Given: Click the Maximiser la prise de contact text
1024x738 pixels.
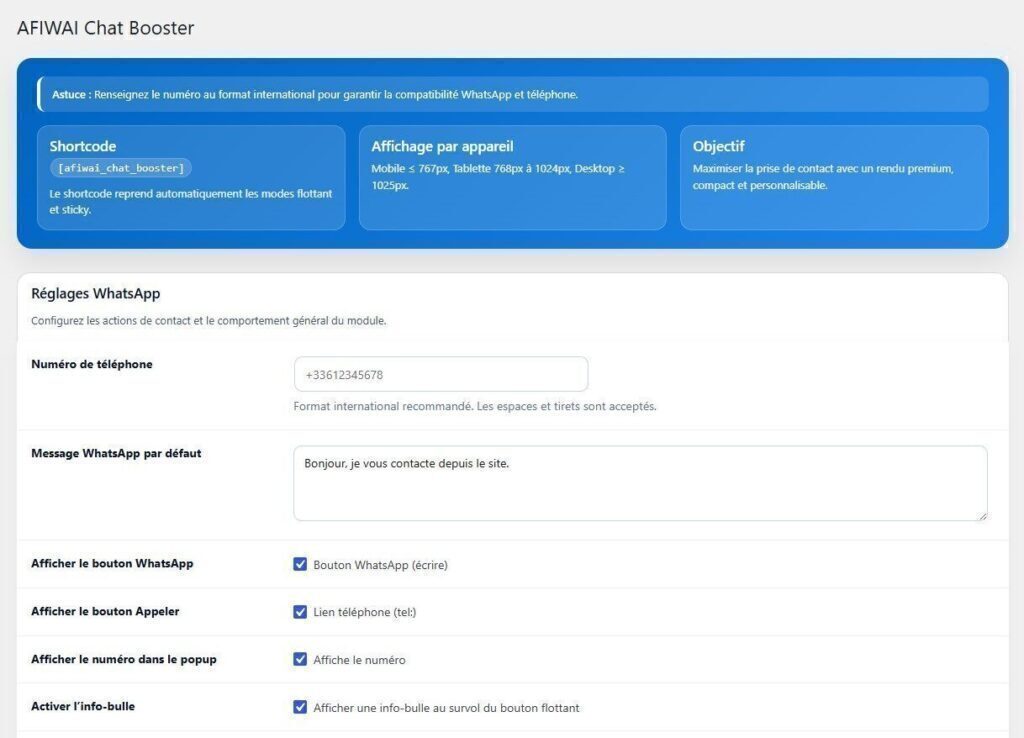Looking at the screenshot, I should (823, 177).
